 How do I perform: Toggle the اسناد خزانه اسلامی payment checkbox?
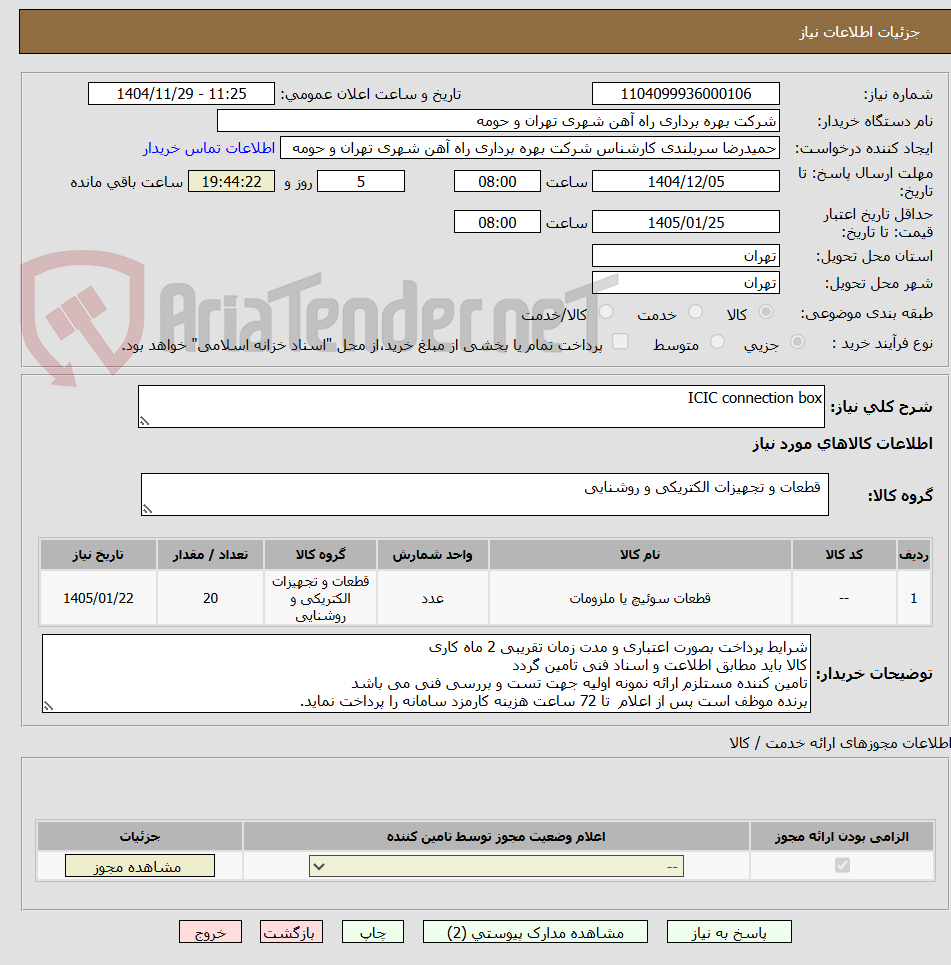click(x=620, y=342)
